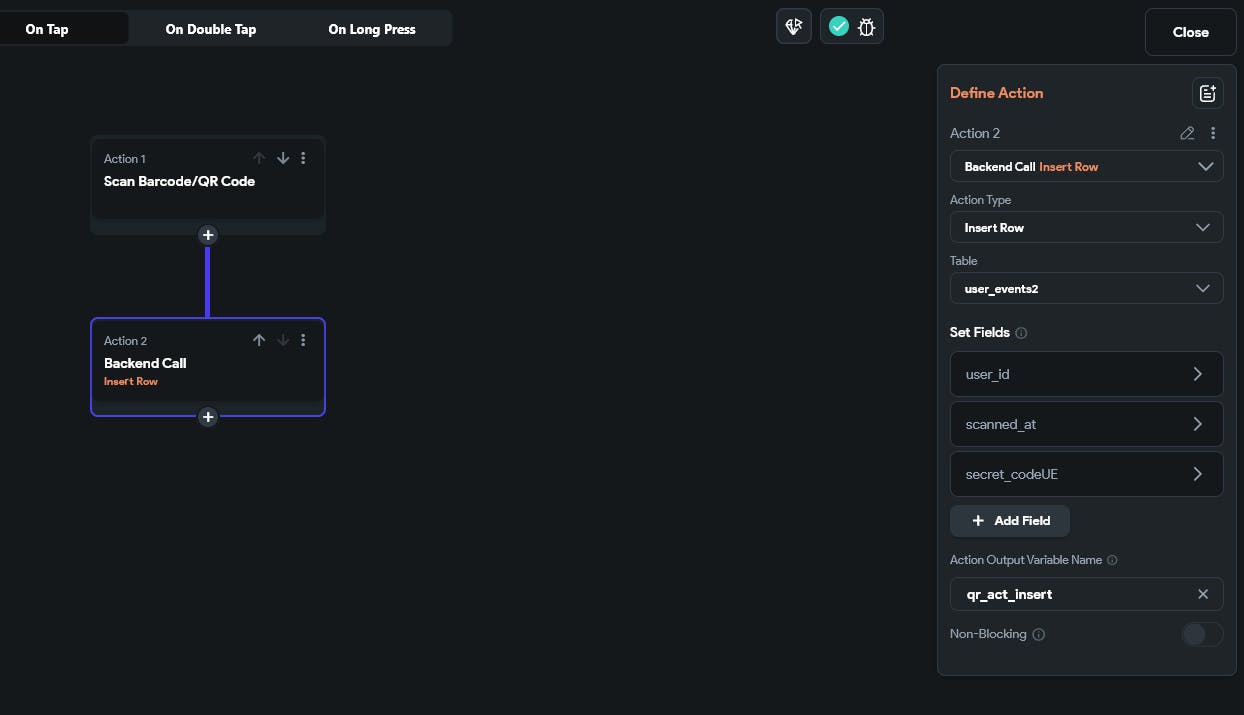Open the three-dot menu beside Action 2 header
Viewport: 1244px width, 715px height.
(1213, 133)
